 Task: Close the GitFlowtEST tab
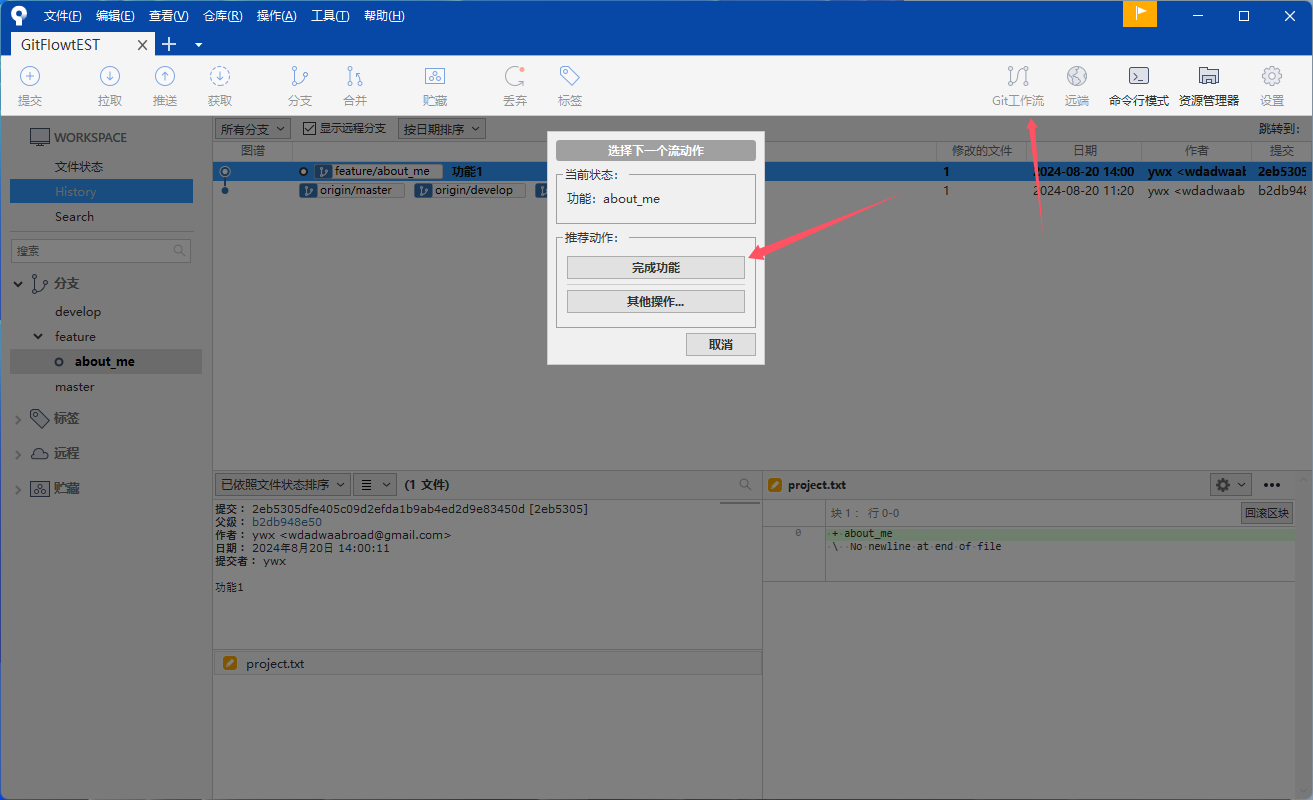pyautogui.click(x=143, y=45)
